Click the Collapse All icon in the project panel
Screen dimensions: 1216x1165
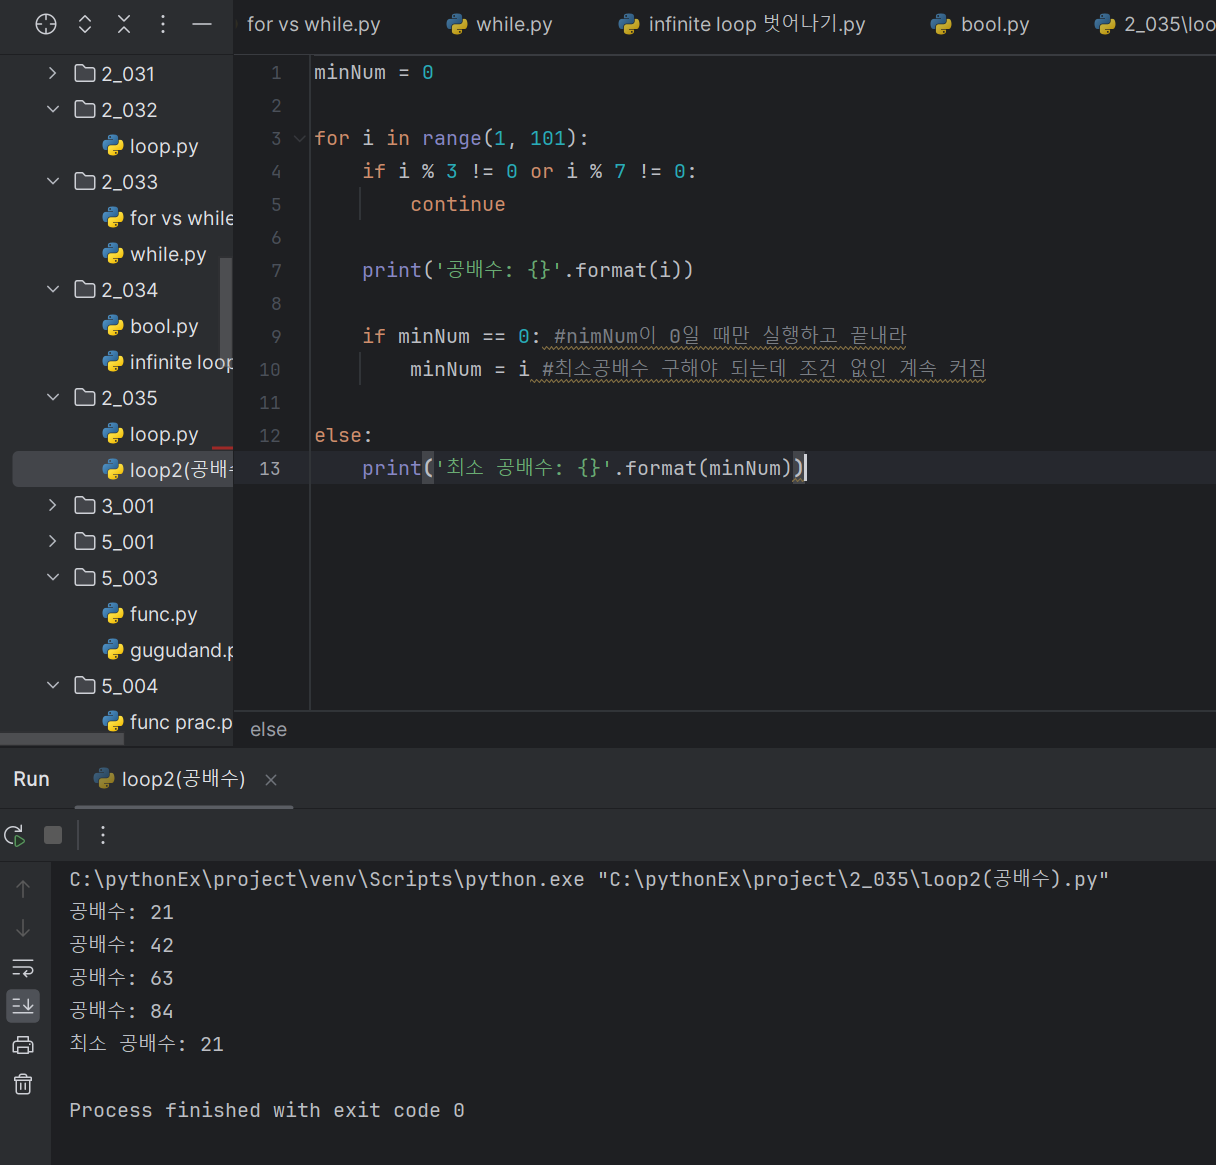124,24
